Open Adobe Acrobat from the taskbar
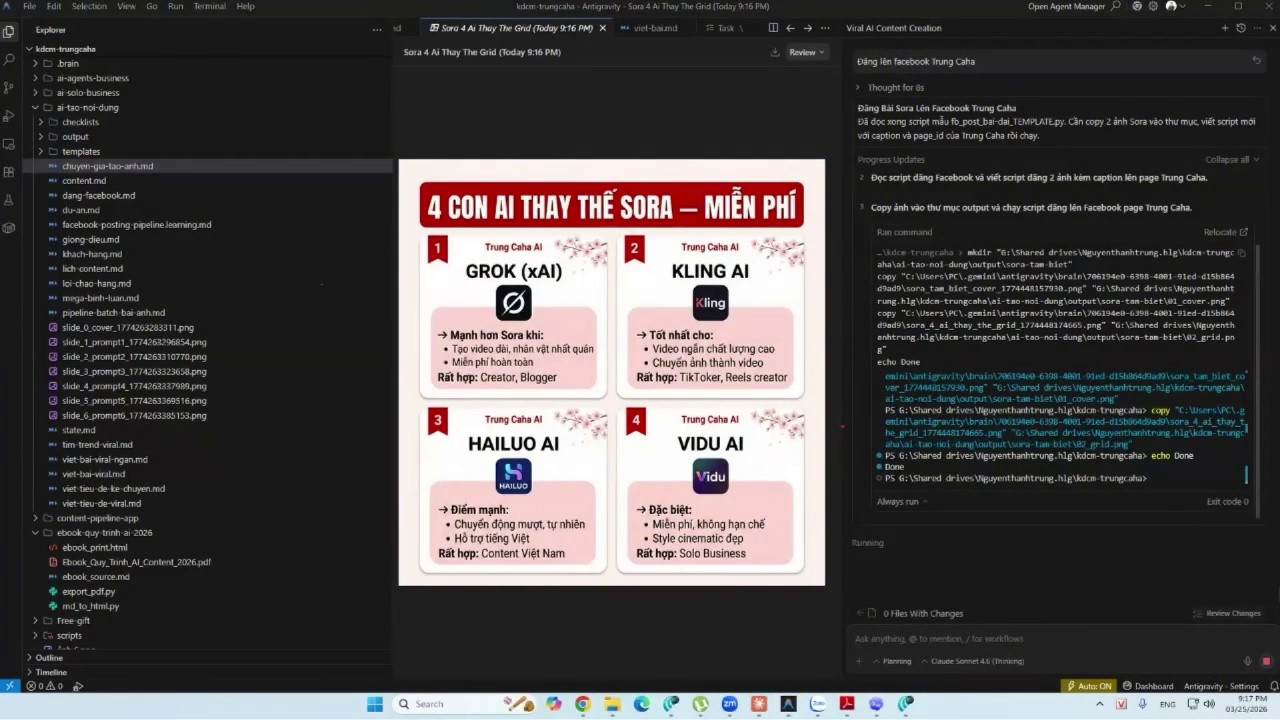Viewport: 1280px width, 720px height. [846, 704]
